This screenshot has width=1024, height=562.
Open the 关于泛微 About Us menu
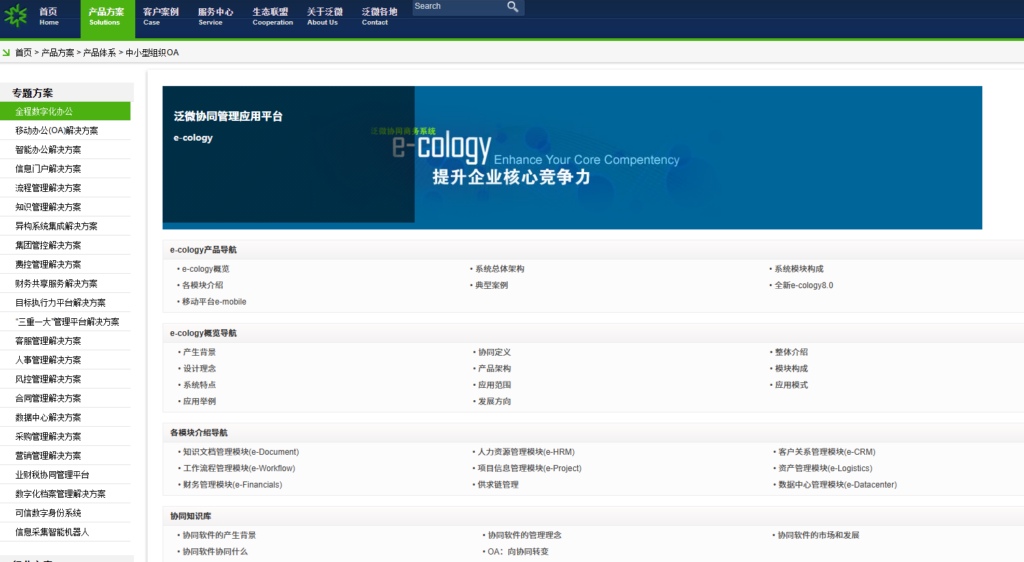[325, 17]
